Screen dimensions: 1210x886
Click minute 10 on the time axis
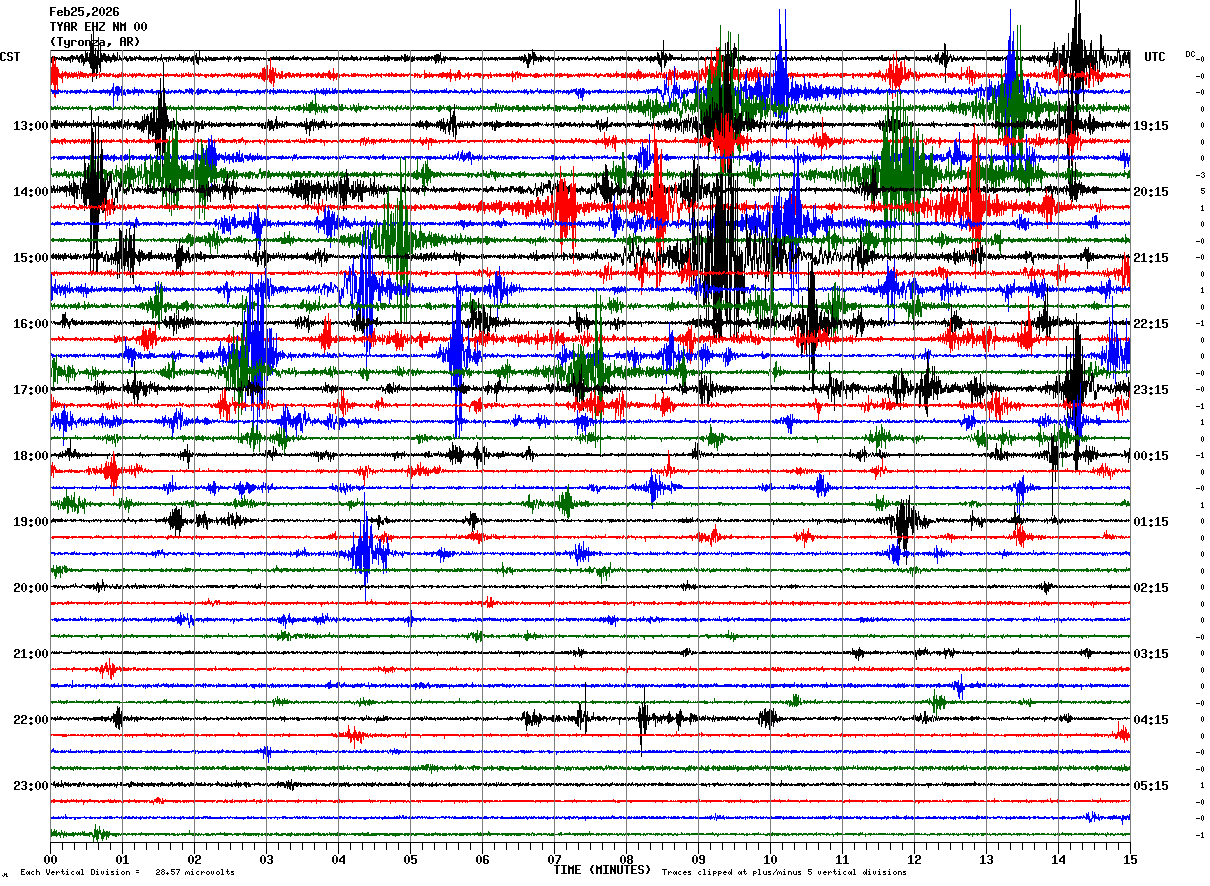pos(771,859)
